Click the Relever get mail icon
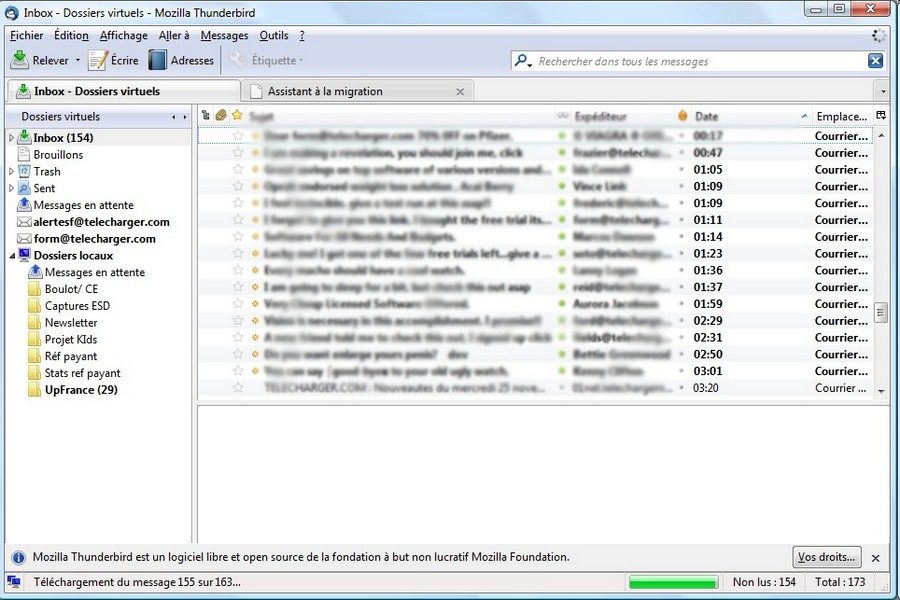The height and width of the screenshot is (600, 900). point(19,61)
